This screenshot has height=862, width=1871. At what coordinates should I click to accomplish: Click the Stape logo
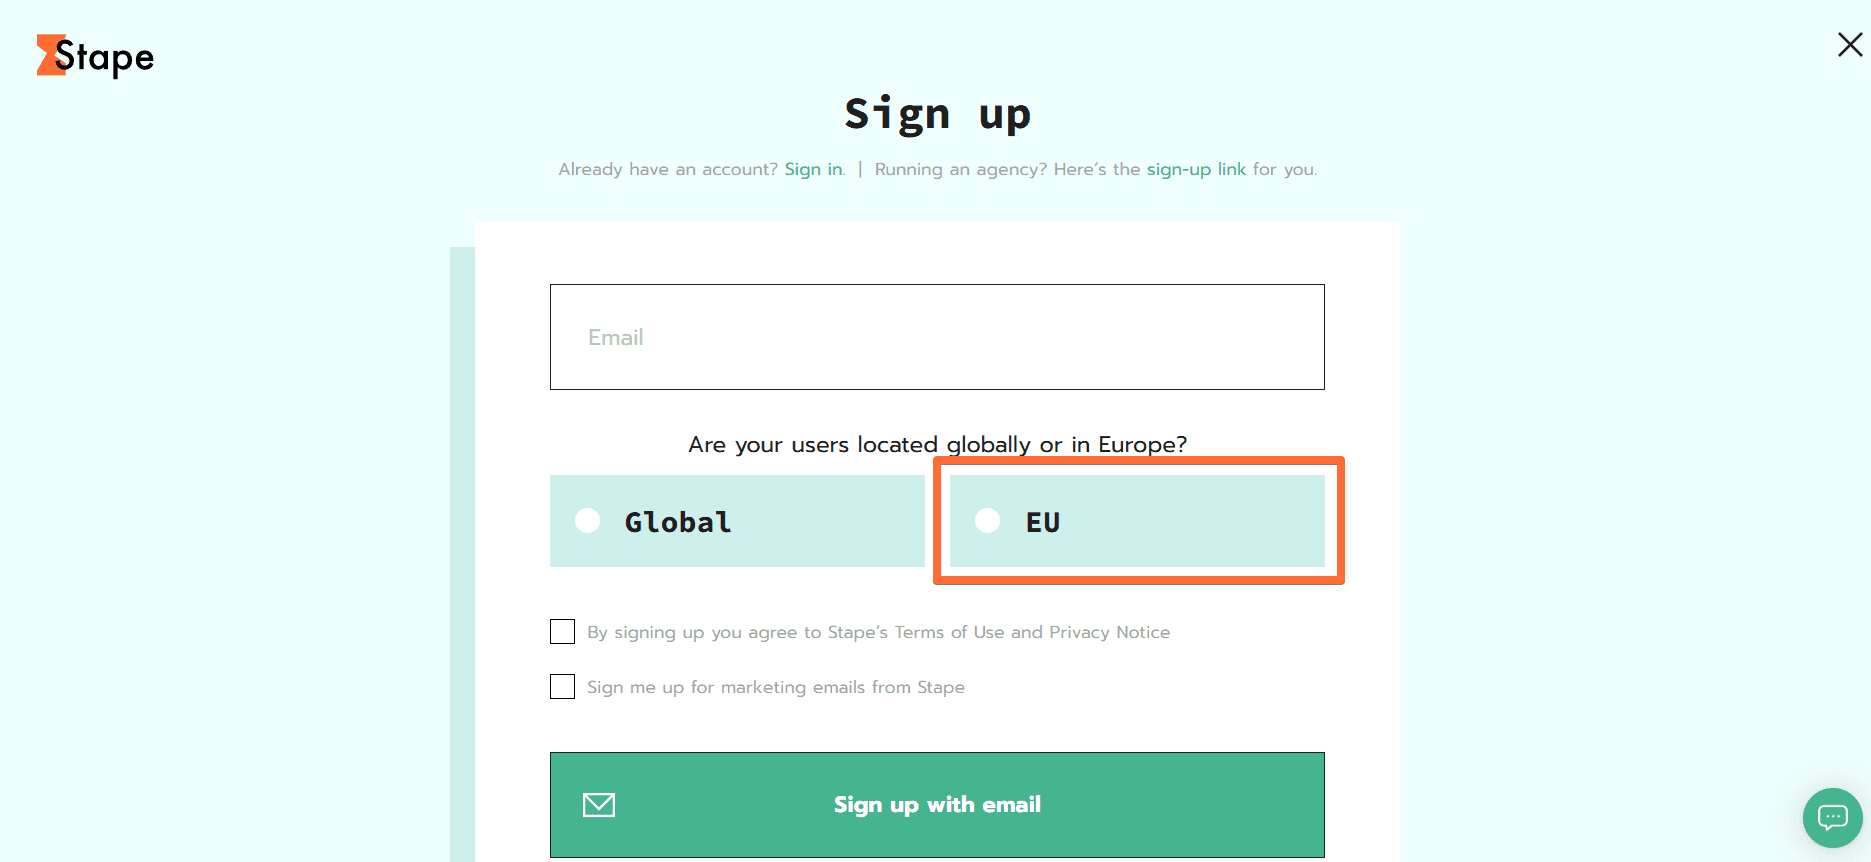coord(95,57)
